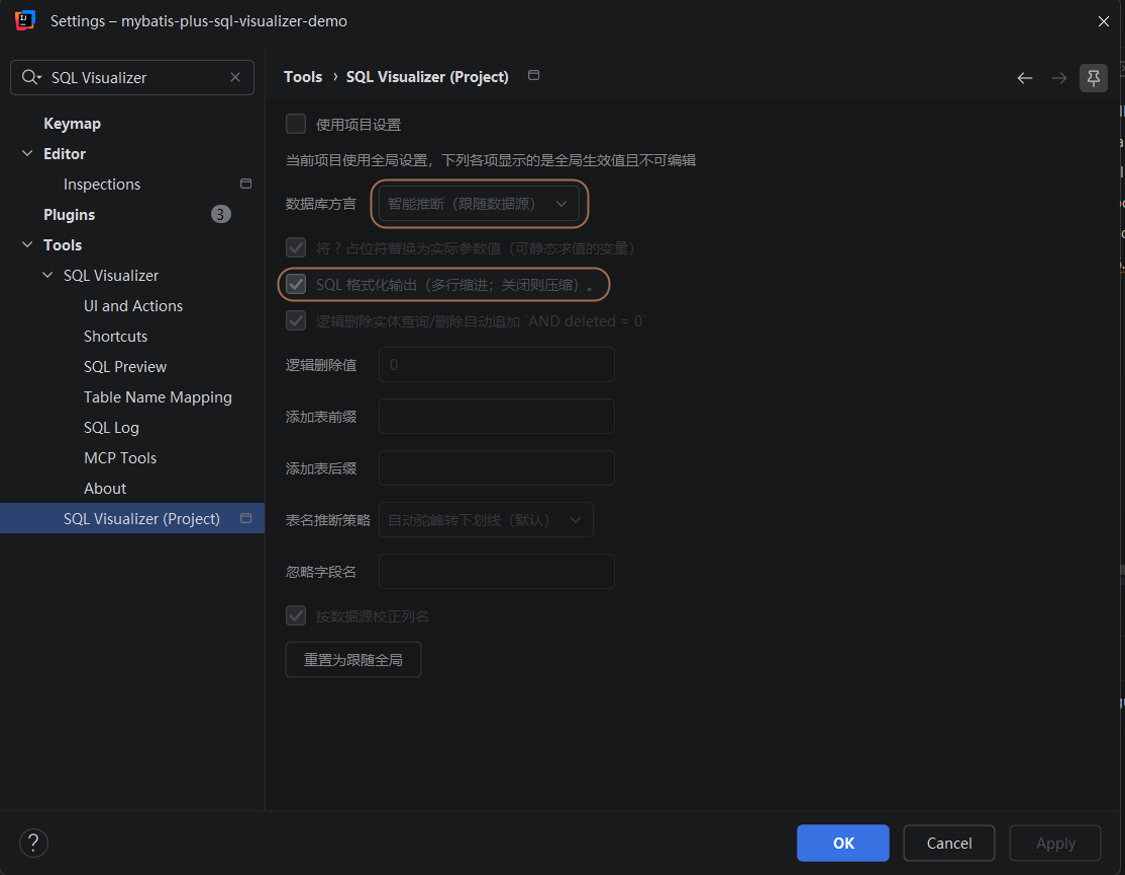The image size is (1125, 875).
Task: Open the 表名推断策略 dropdown
Action: click(486, 519)
